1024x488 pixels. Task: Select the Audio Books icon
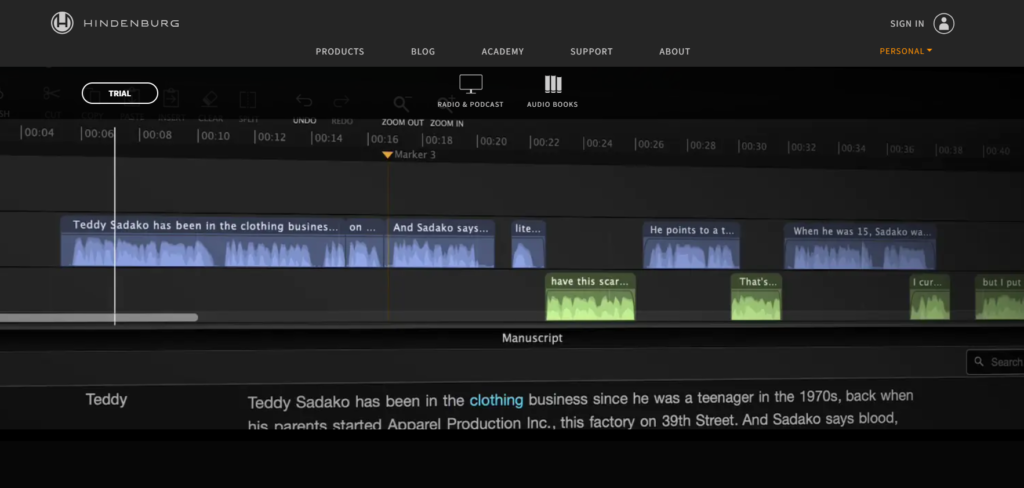pyautogui.click(x=553, y=84)
